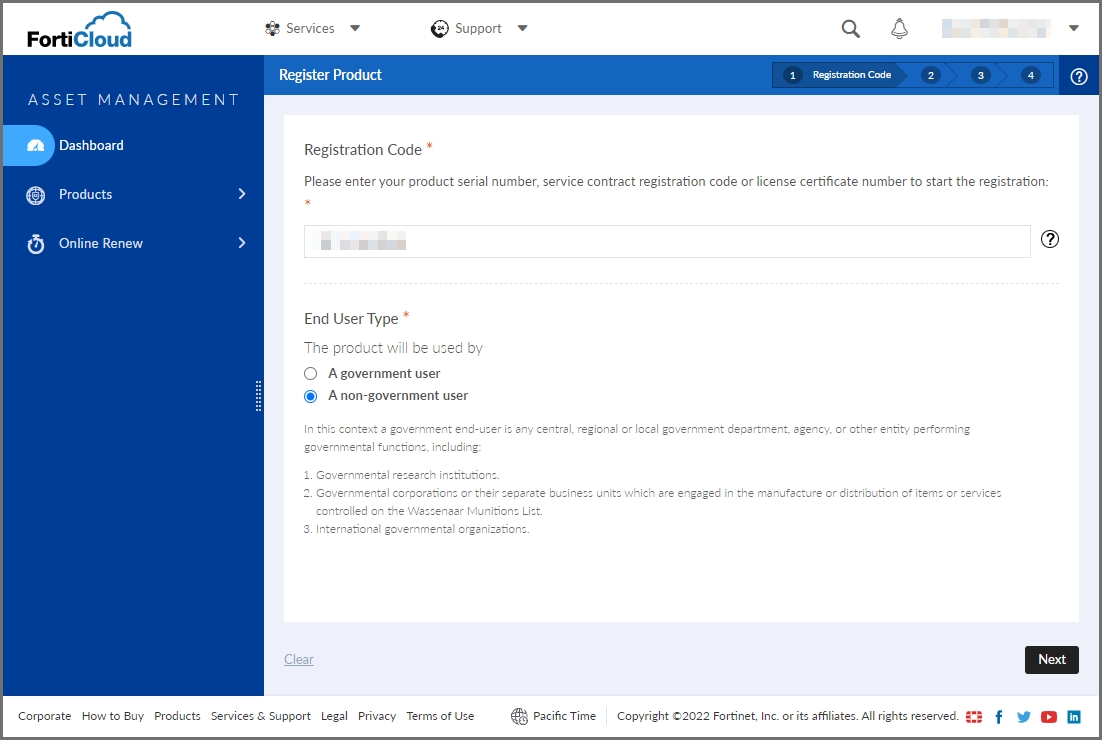
Task: Open the Services dropdown
Action: click(313, 28)
